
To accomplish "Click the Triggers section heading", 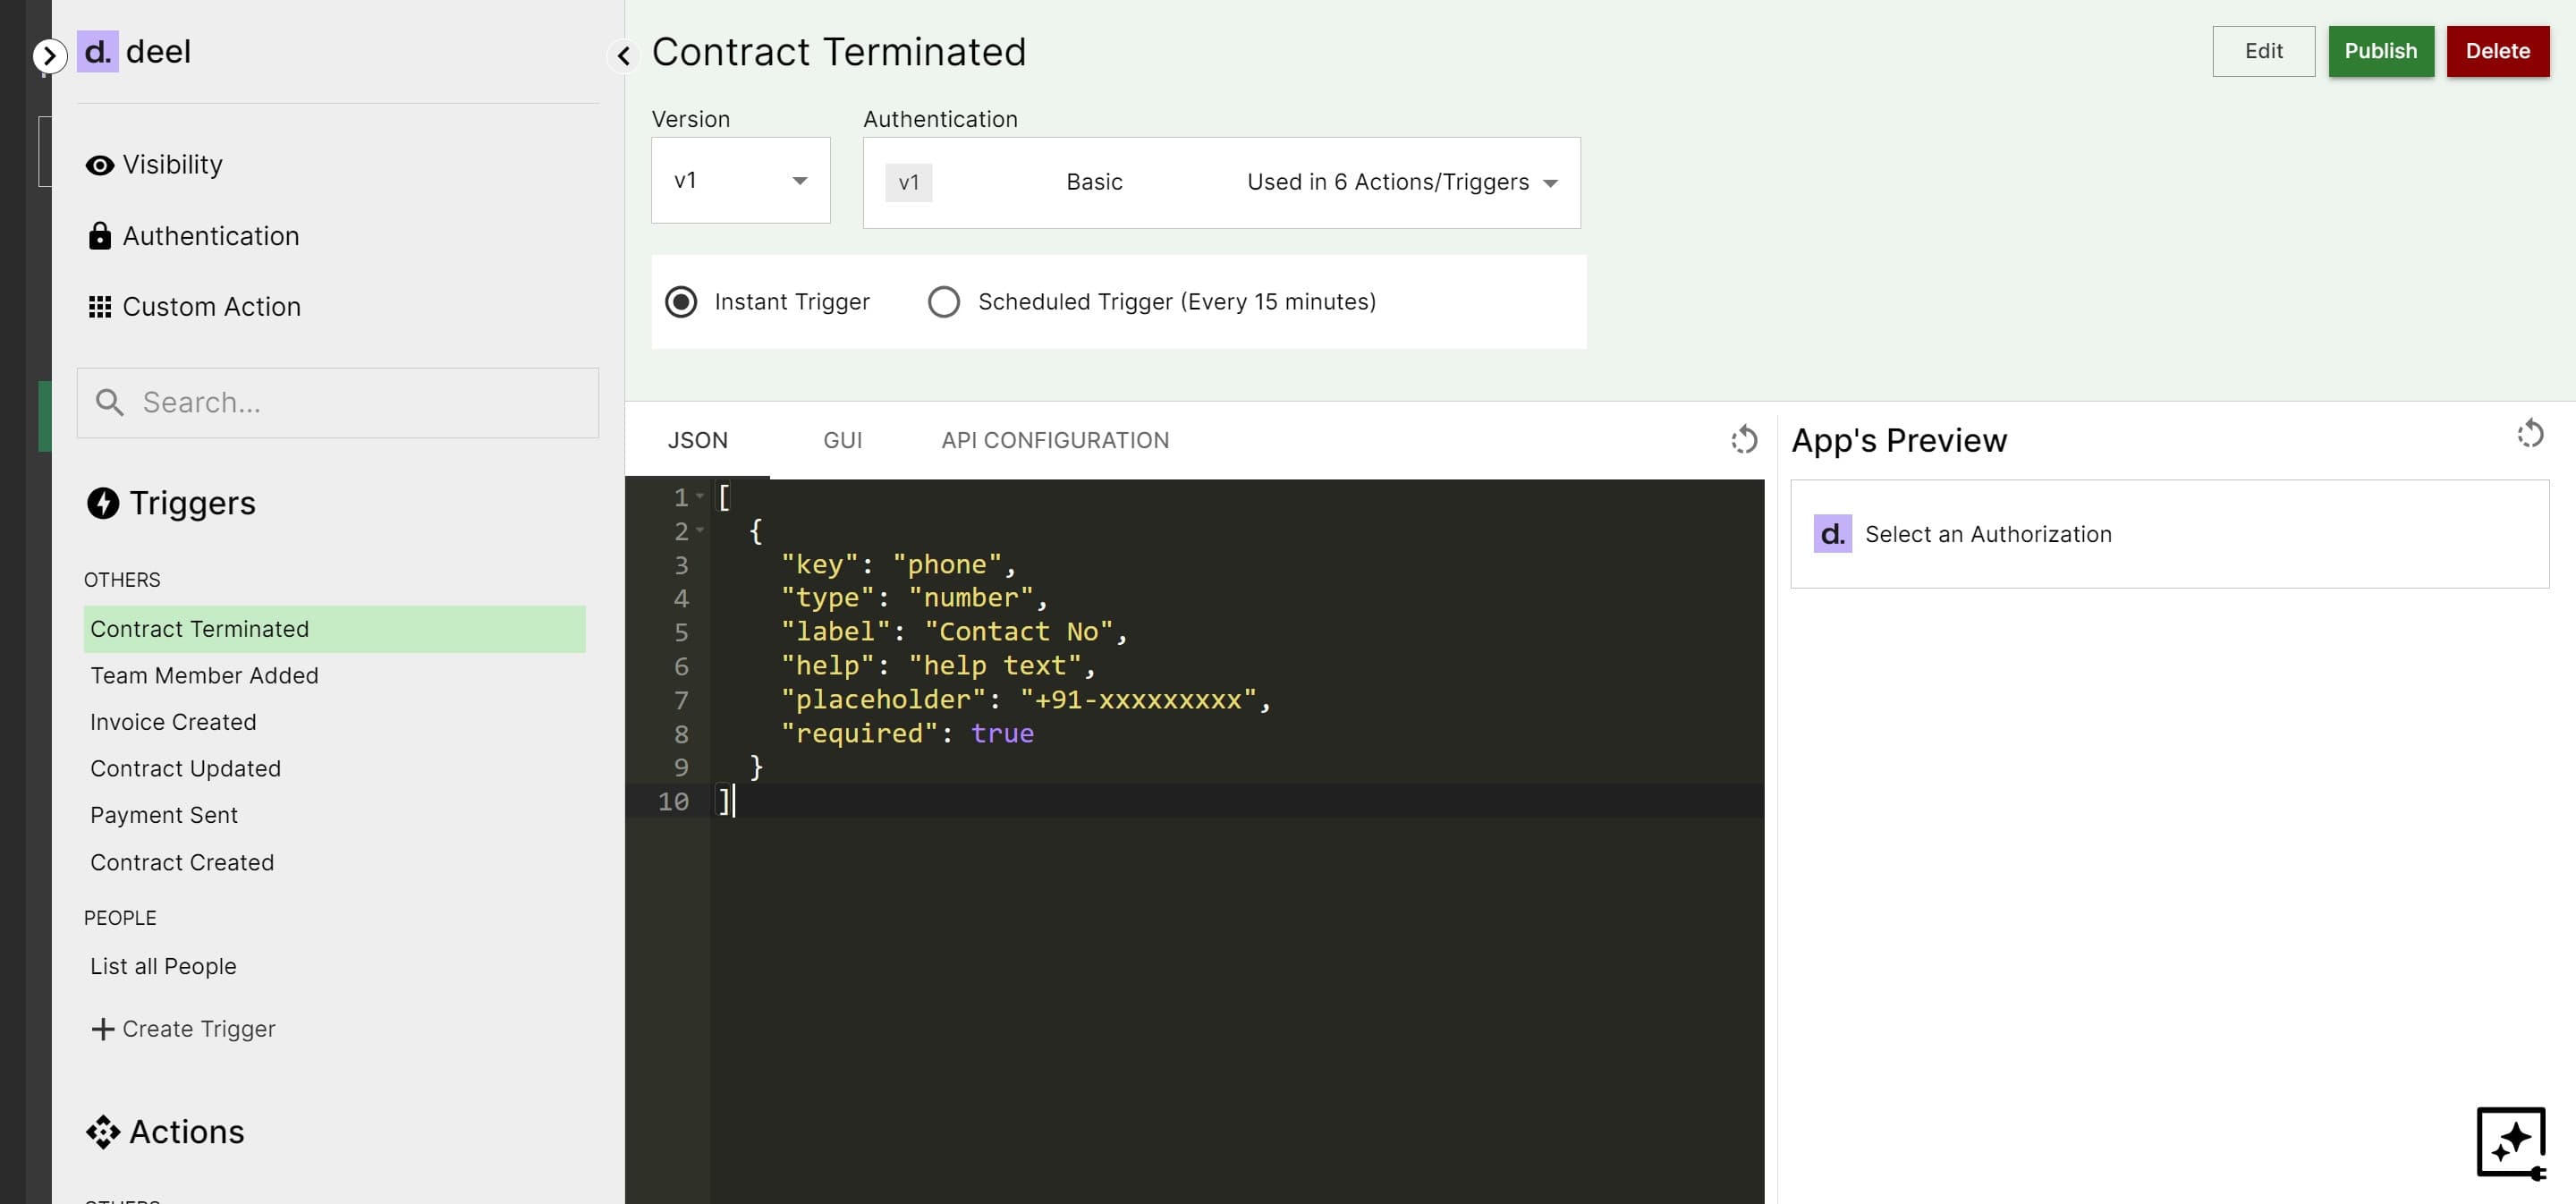I will [x=192, y=503].
